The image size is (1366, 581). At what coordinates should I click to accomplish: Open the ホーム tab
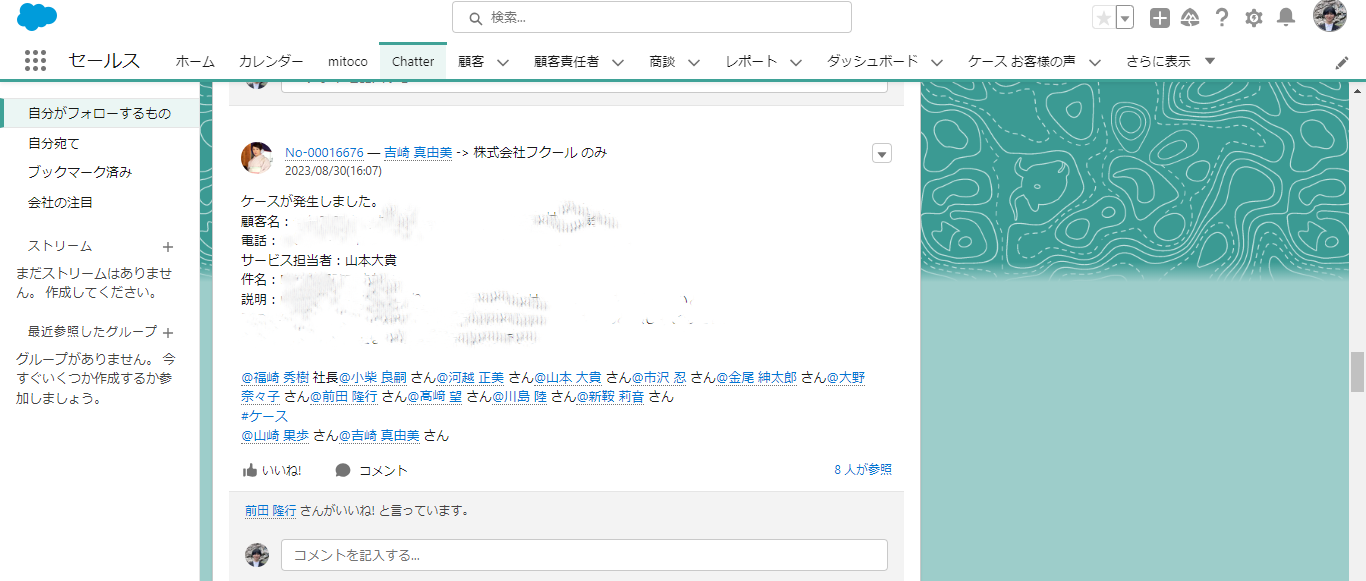coord(195,61)
